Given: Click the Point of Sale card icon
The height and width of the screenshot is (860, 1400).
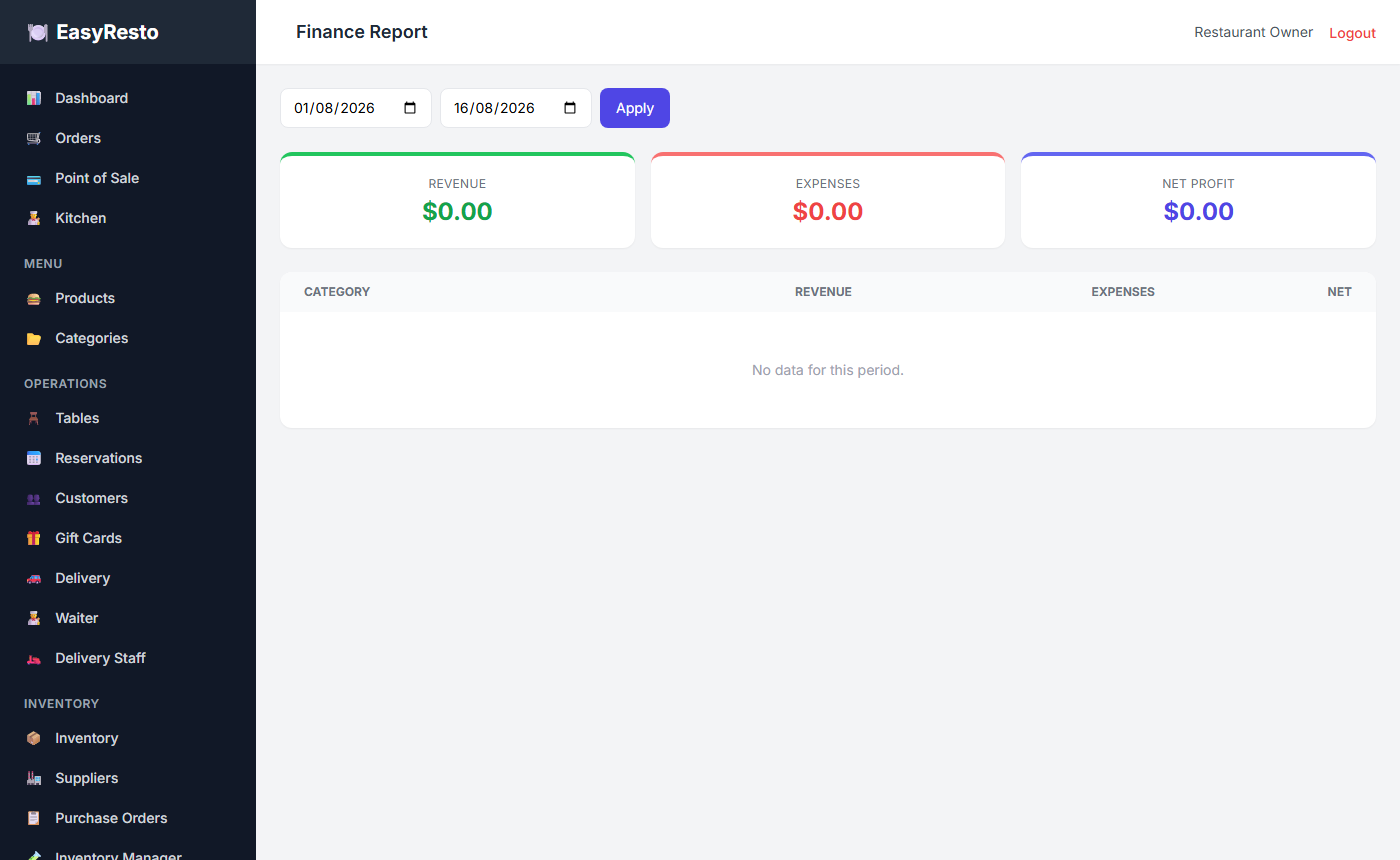Looking at the screenshot, I should [34, 178].
